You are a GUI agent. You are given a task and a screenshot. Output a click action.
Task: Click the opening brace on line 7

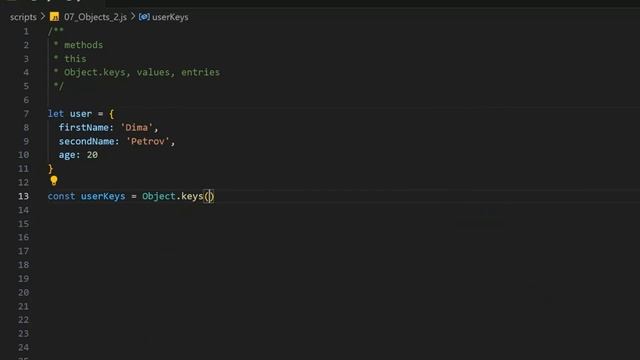tap(111, 114)
